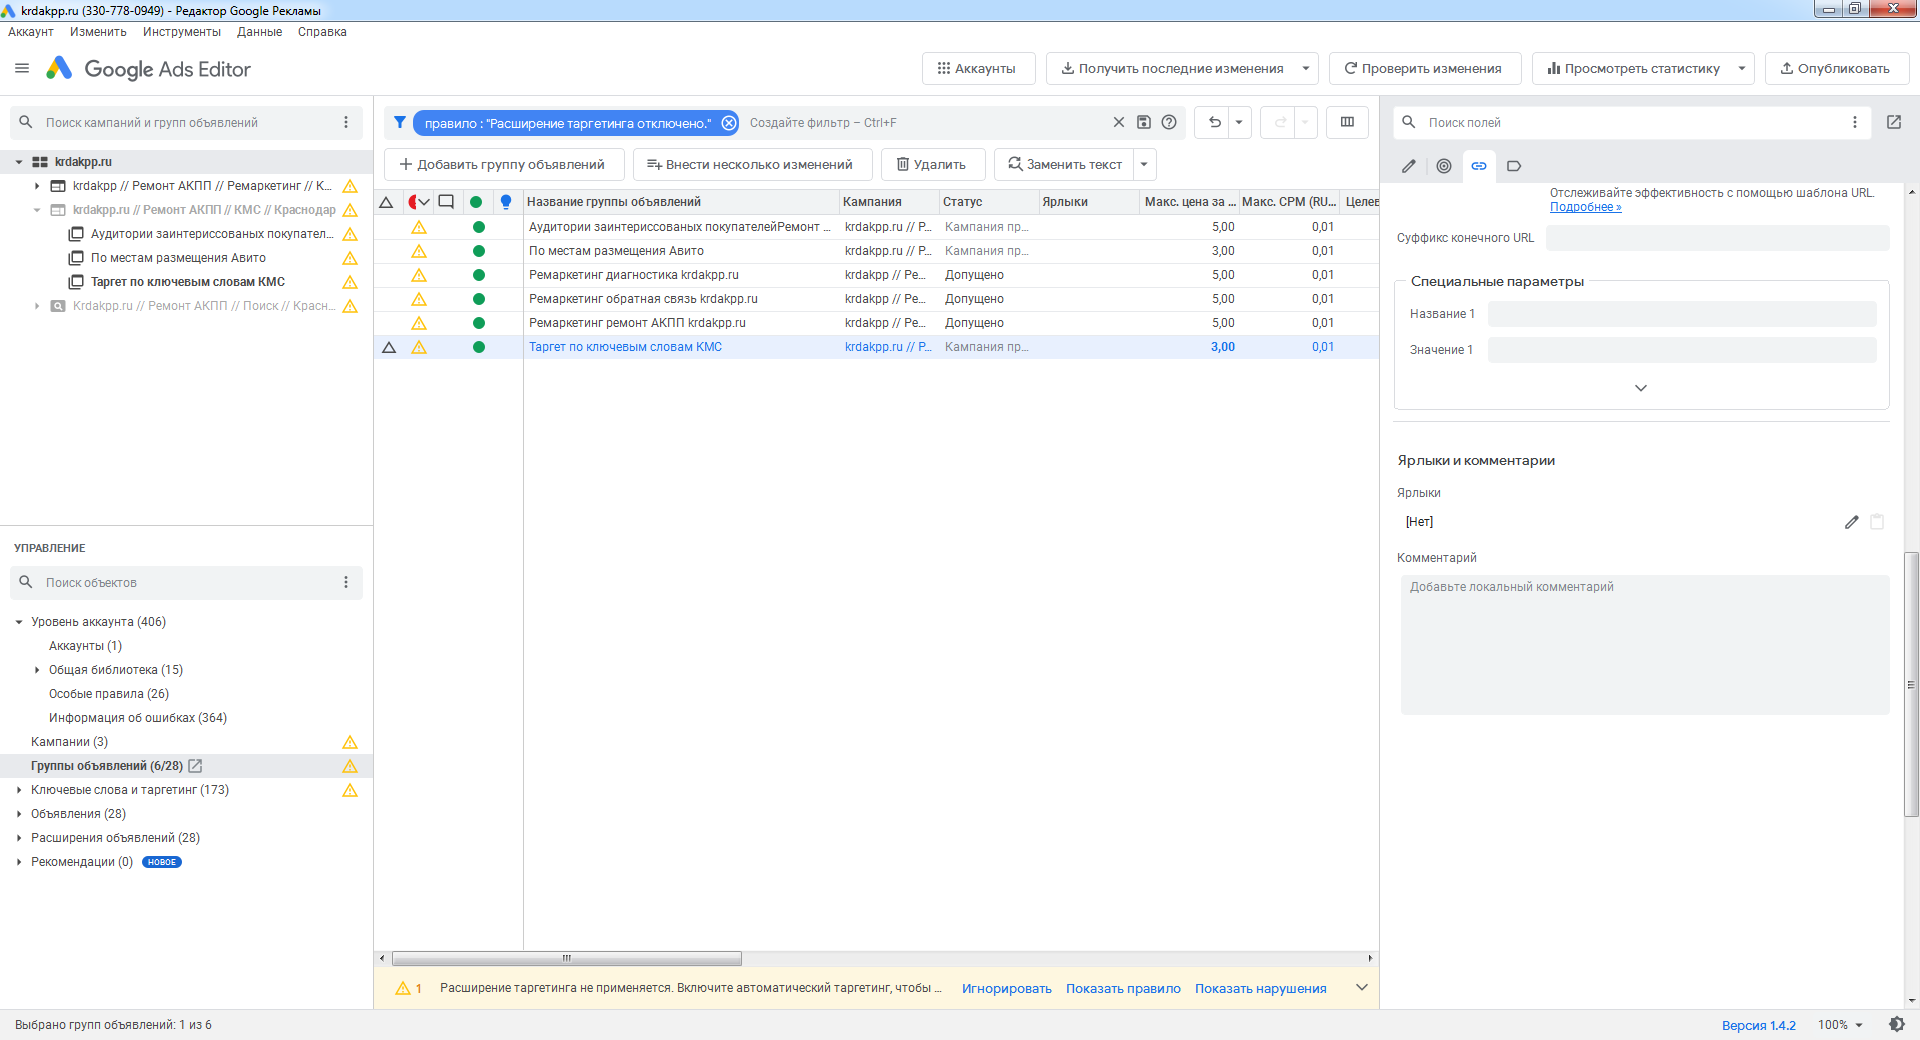This screenshot has width=1920, height=1040.
Task: Sort by warning triangle column
Action: [386, 202]
